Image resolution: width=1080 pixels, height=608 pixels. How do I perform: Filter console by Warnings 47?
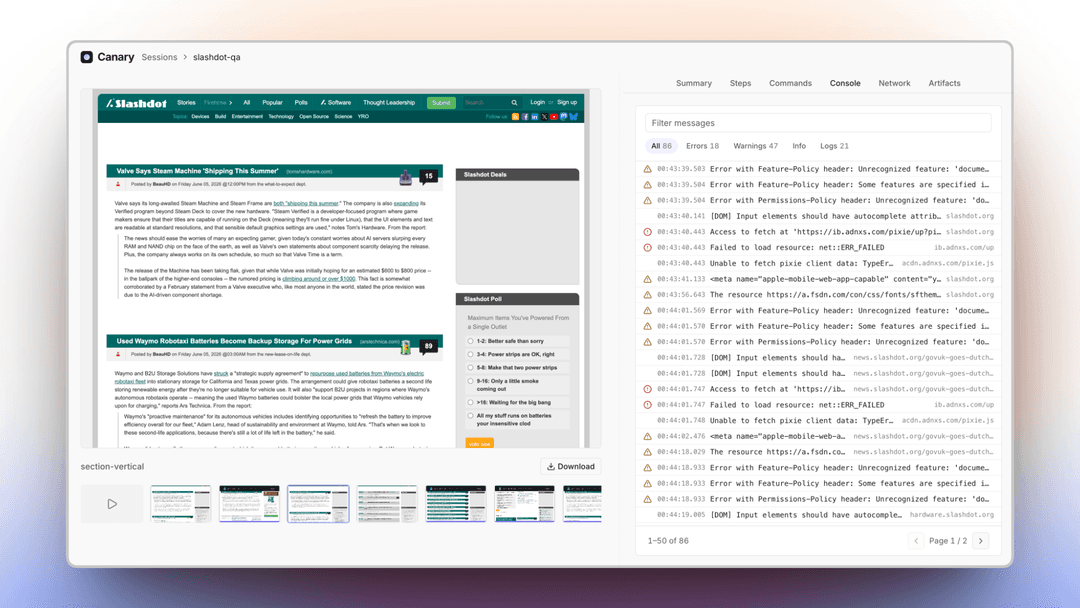[755, 146]
